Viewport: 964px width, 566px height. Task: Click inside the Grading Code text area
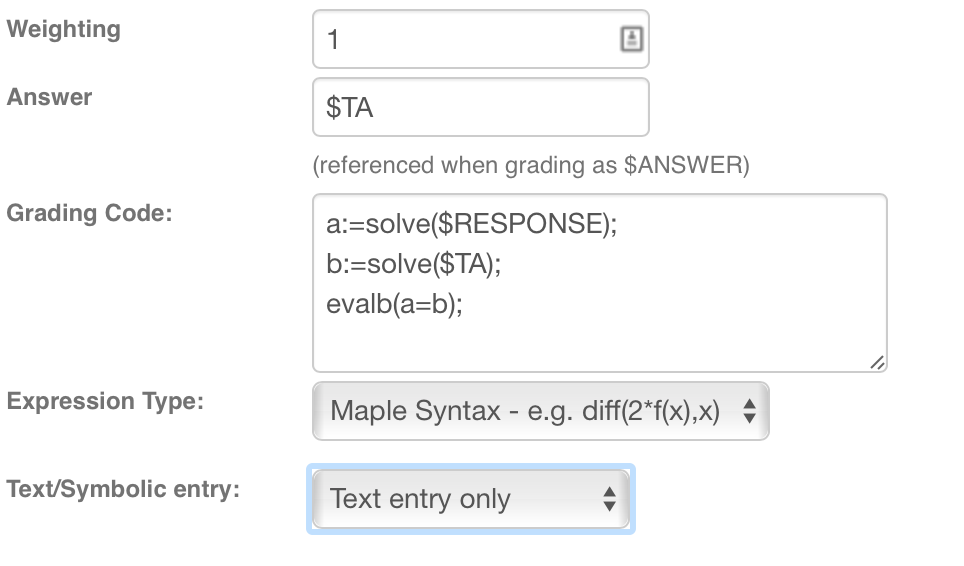[x=599, y=283]
